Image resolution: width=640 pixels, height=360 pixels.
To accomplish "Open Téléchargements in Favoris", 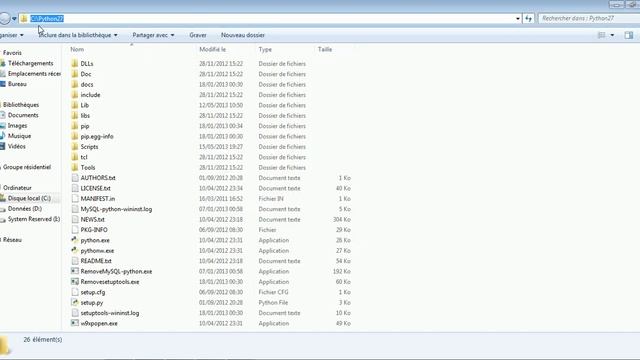I will coord(31,63).
